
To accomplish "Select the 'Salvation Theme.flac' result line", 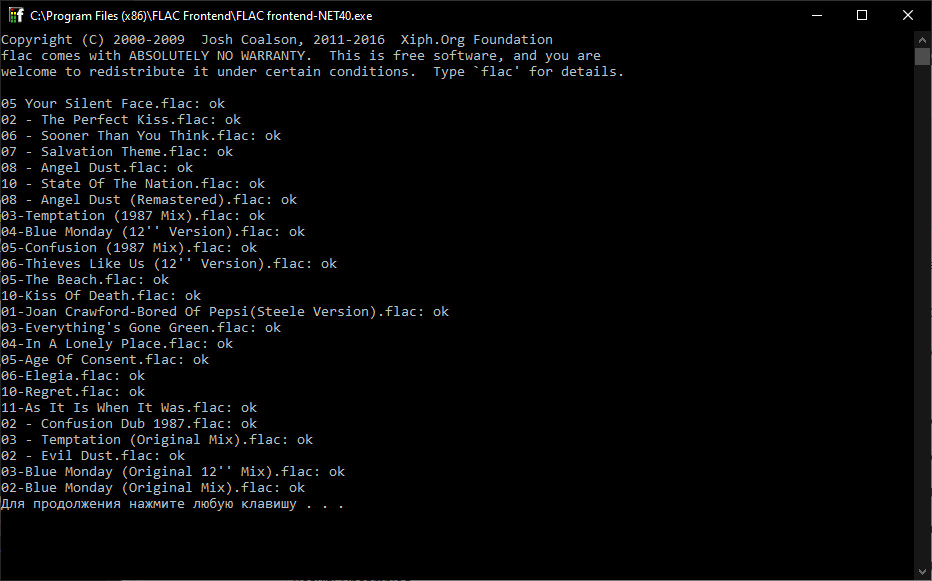I will pyautogui.click(x=116, y=152).
